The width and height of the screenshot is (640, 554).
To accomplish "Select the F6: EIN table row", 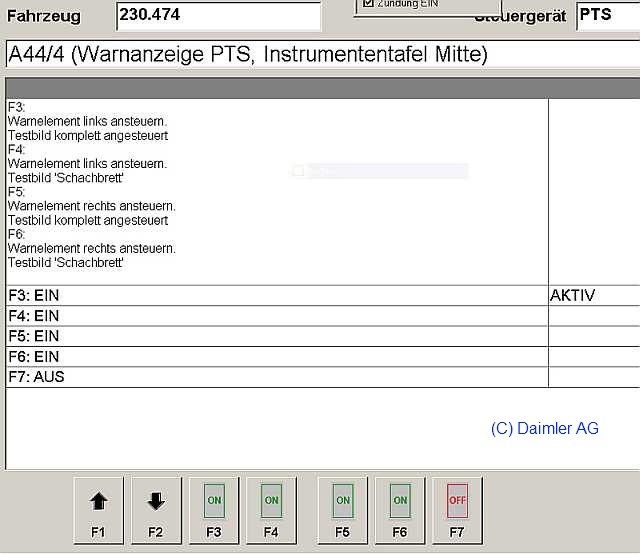I will [276, 357].
